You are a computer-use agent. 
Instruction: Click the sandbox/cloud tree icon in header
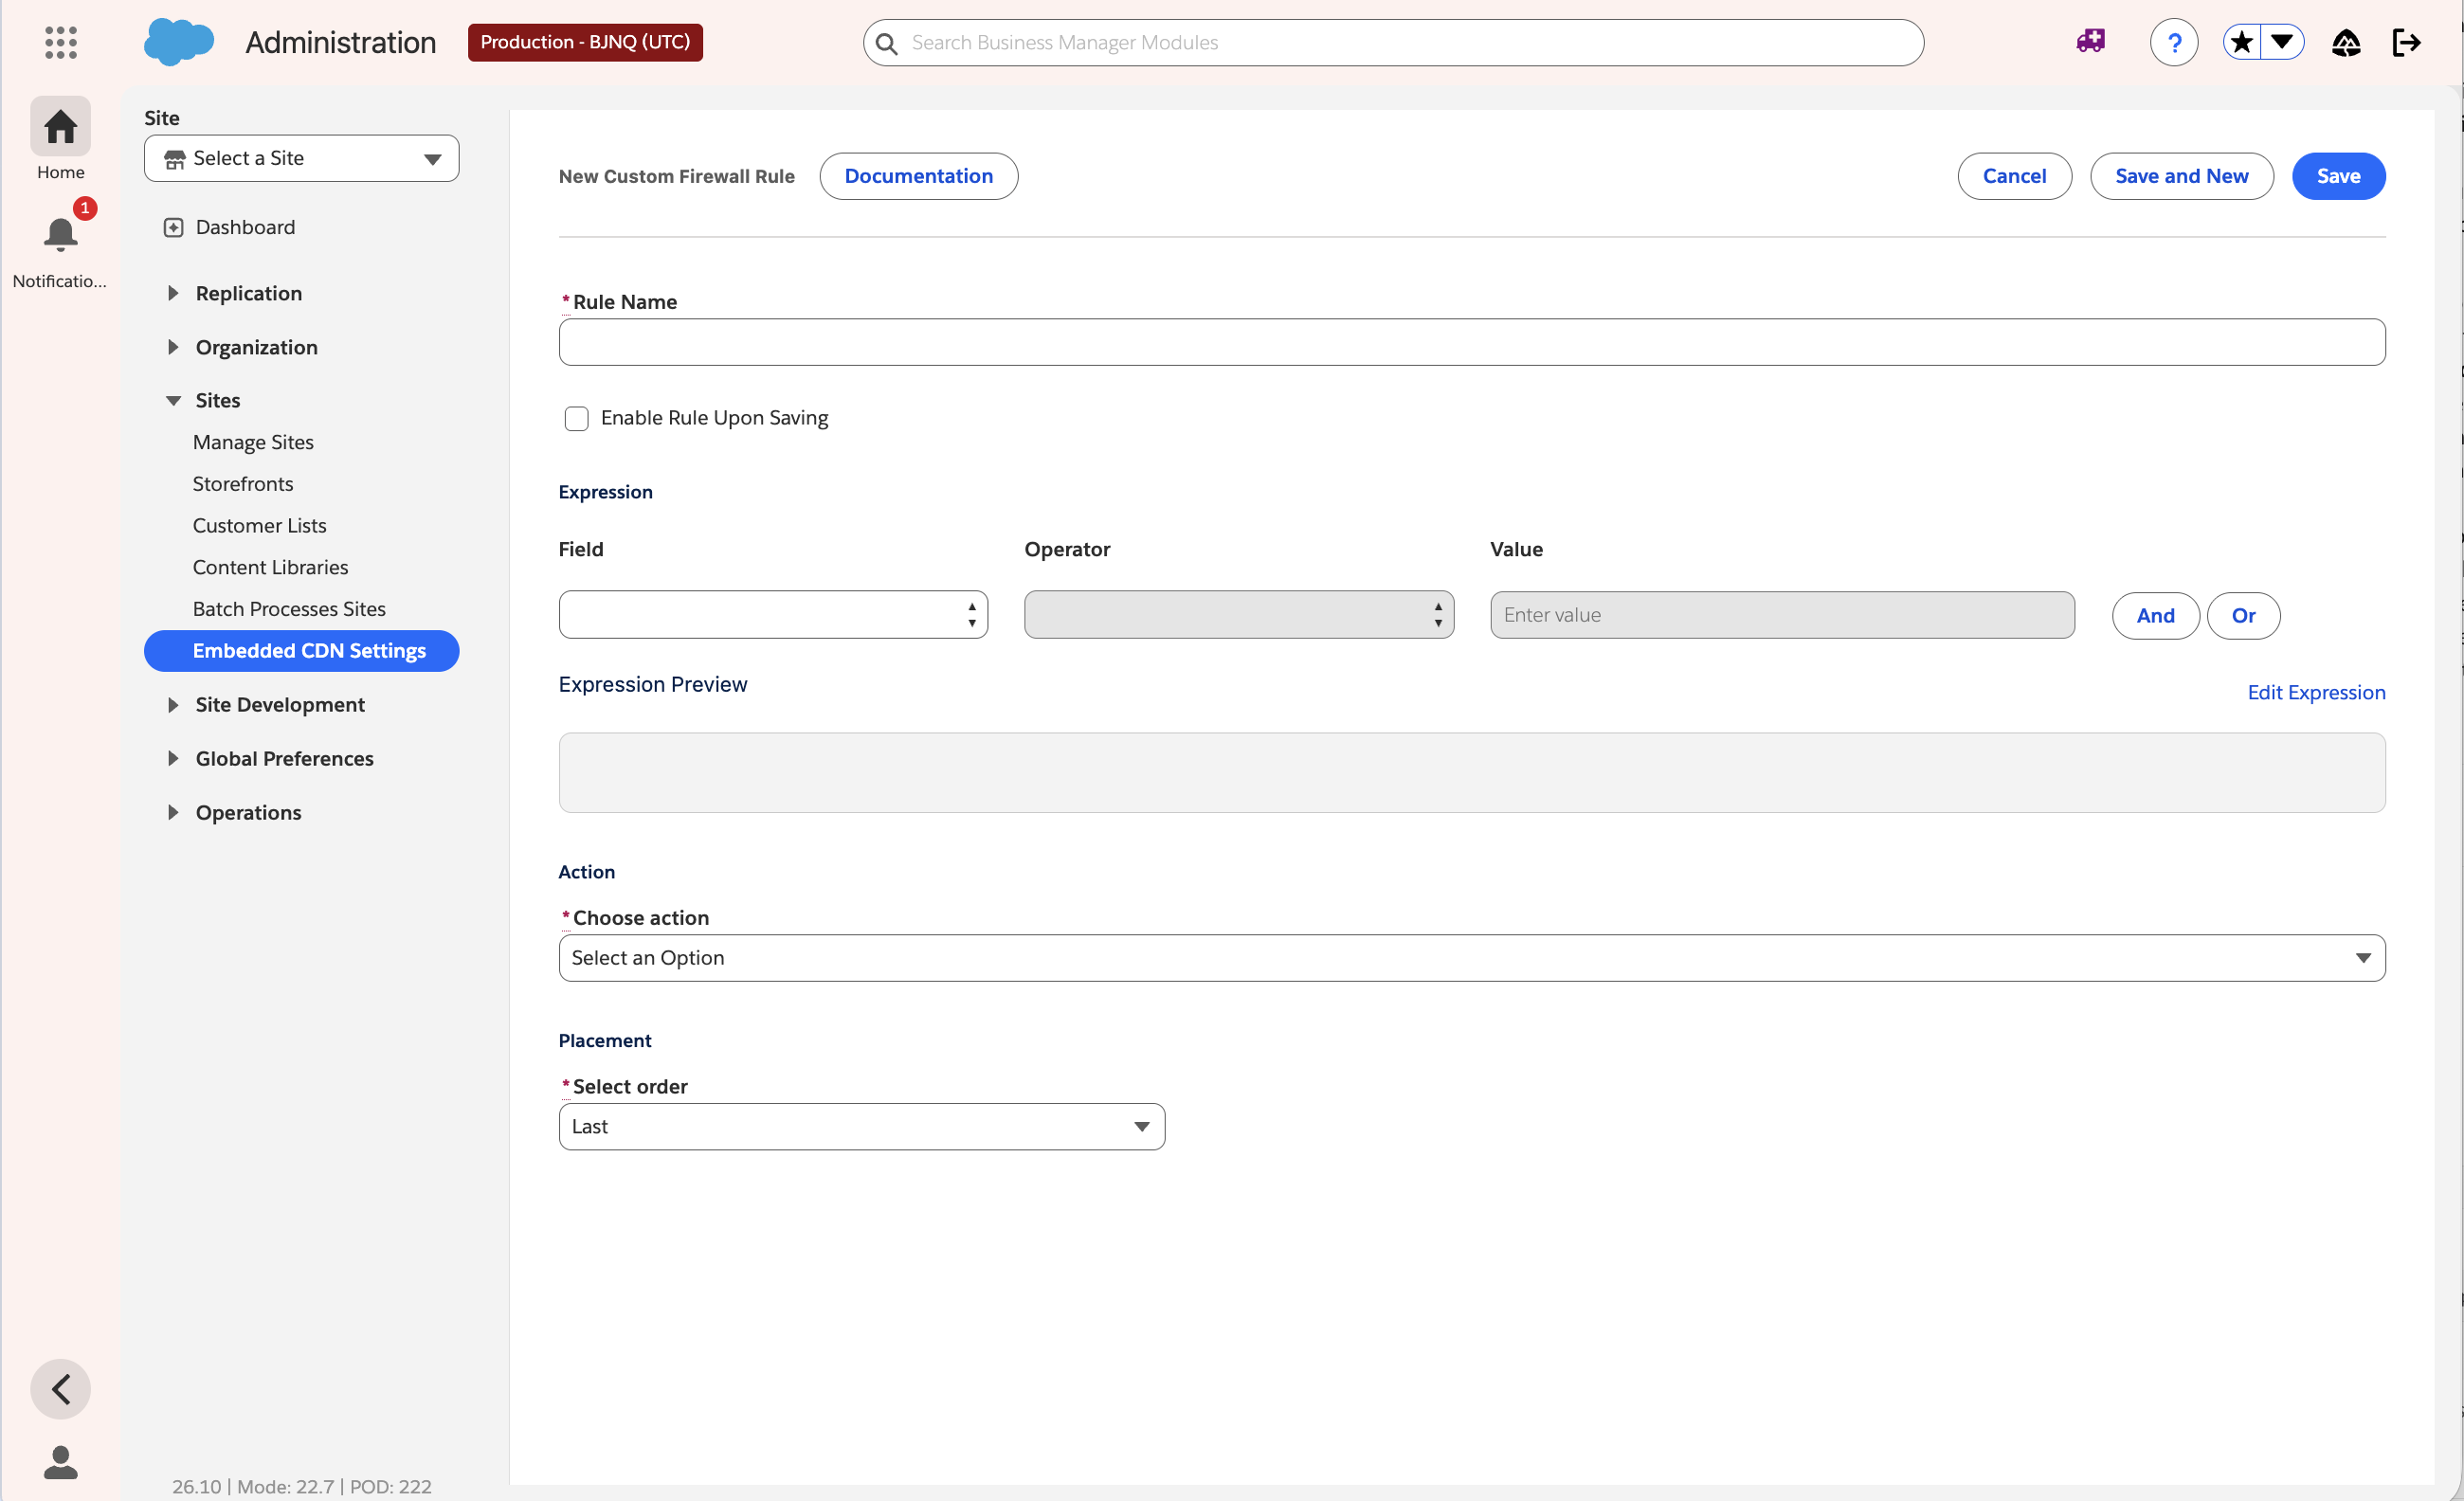tap(2346, 42)
